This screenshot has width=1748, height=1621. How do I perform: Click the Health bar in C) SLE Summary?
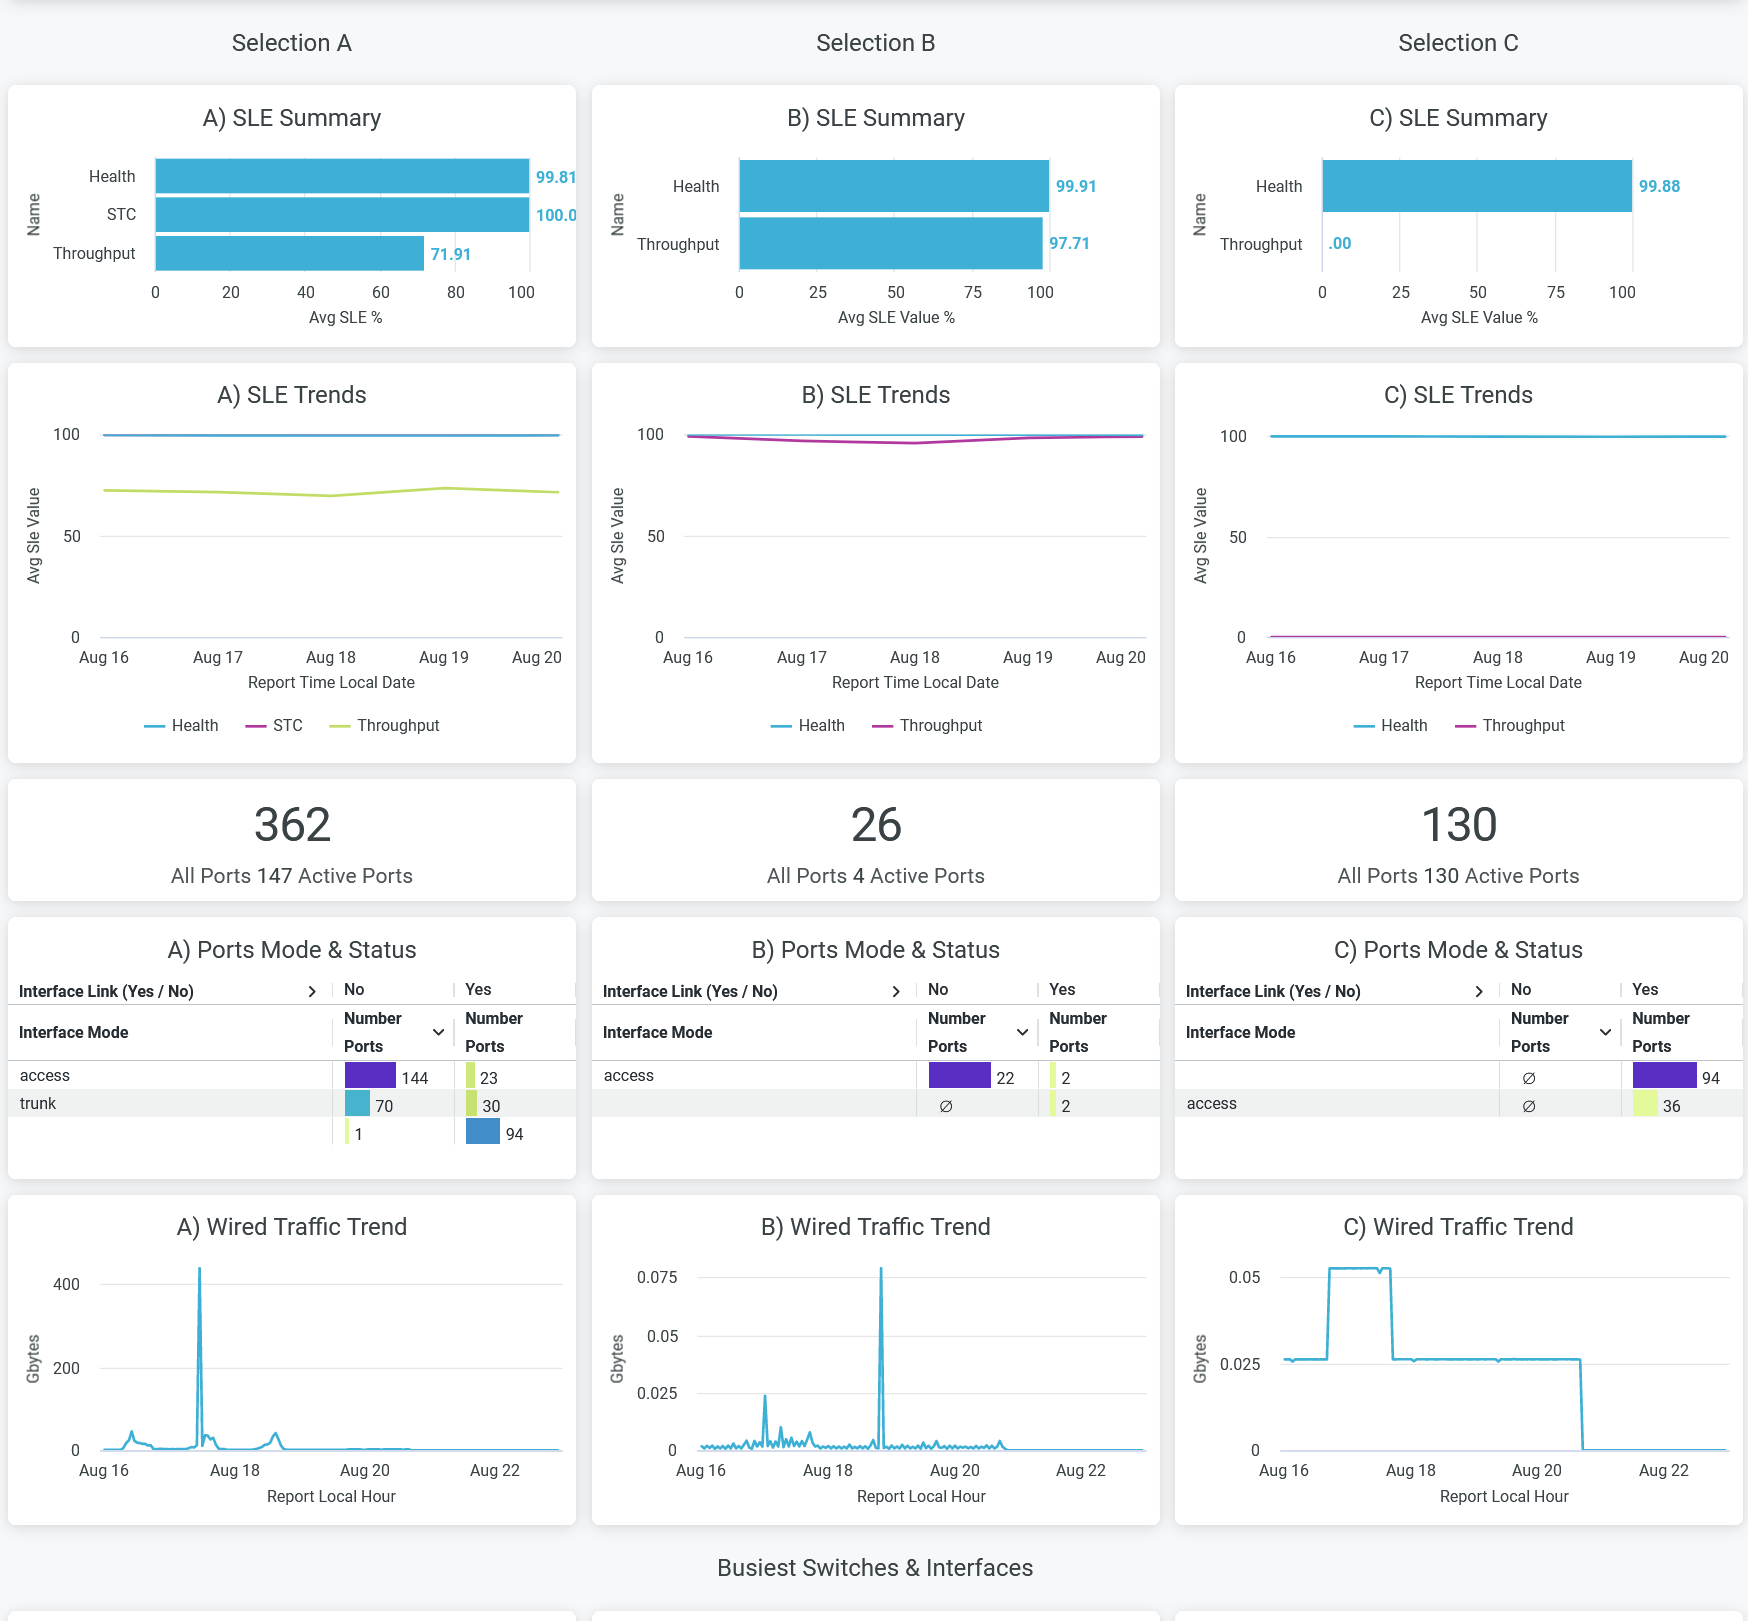[x=1477, y=186]
